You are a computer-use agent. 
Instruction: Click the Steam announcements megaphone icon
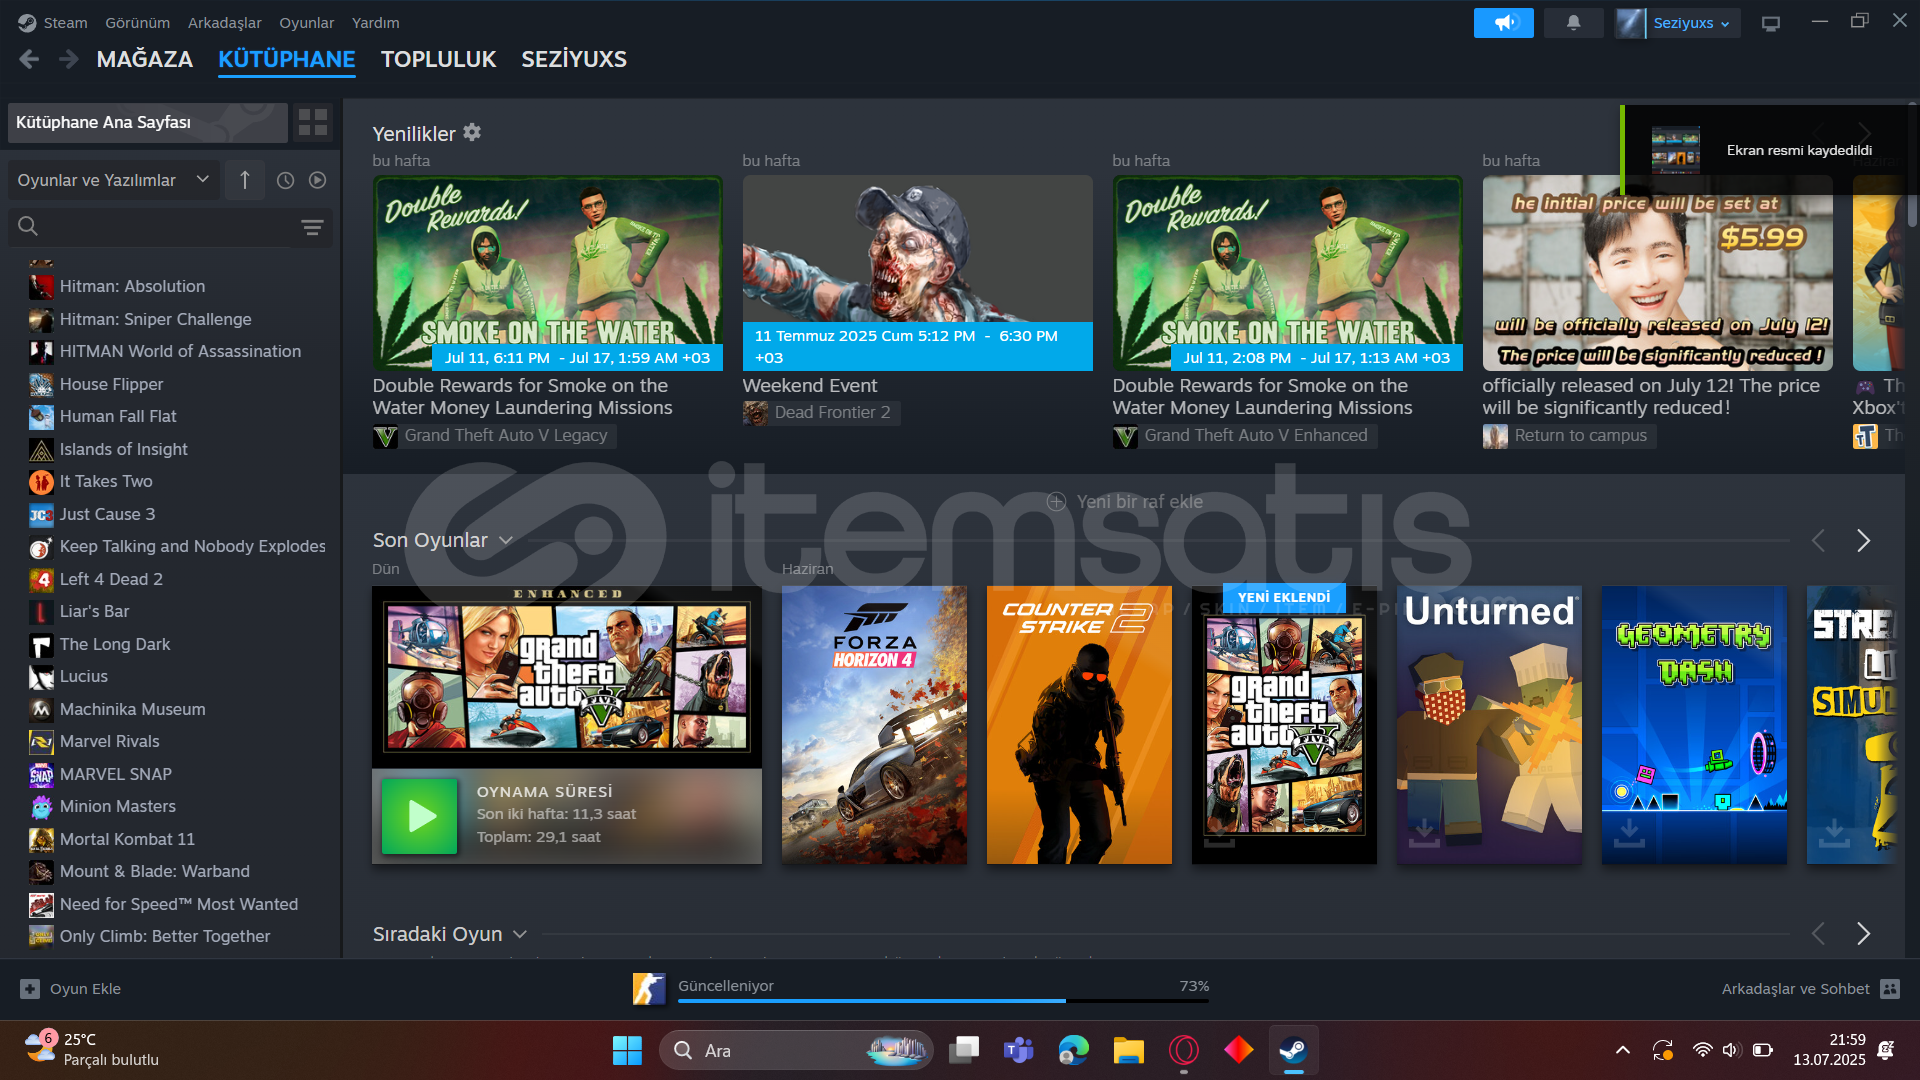click(x=1503, y=22)
